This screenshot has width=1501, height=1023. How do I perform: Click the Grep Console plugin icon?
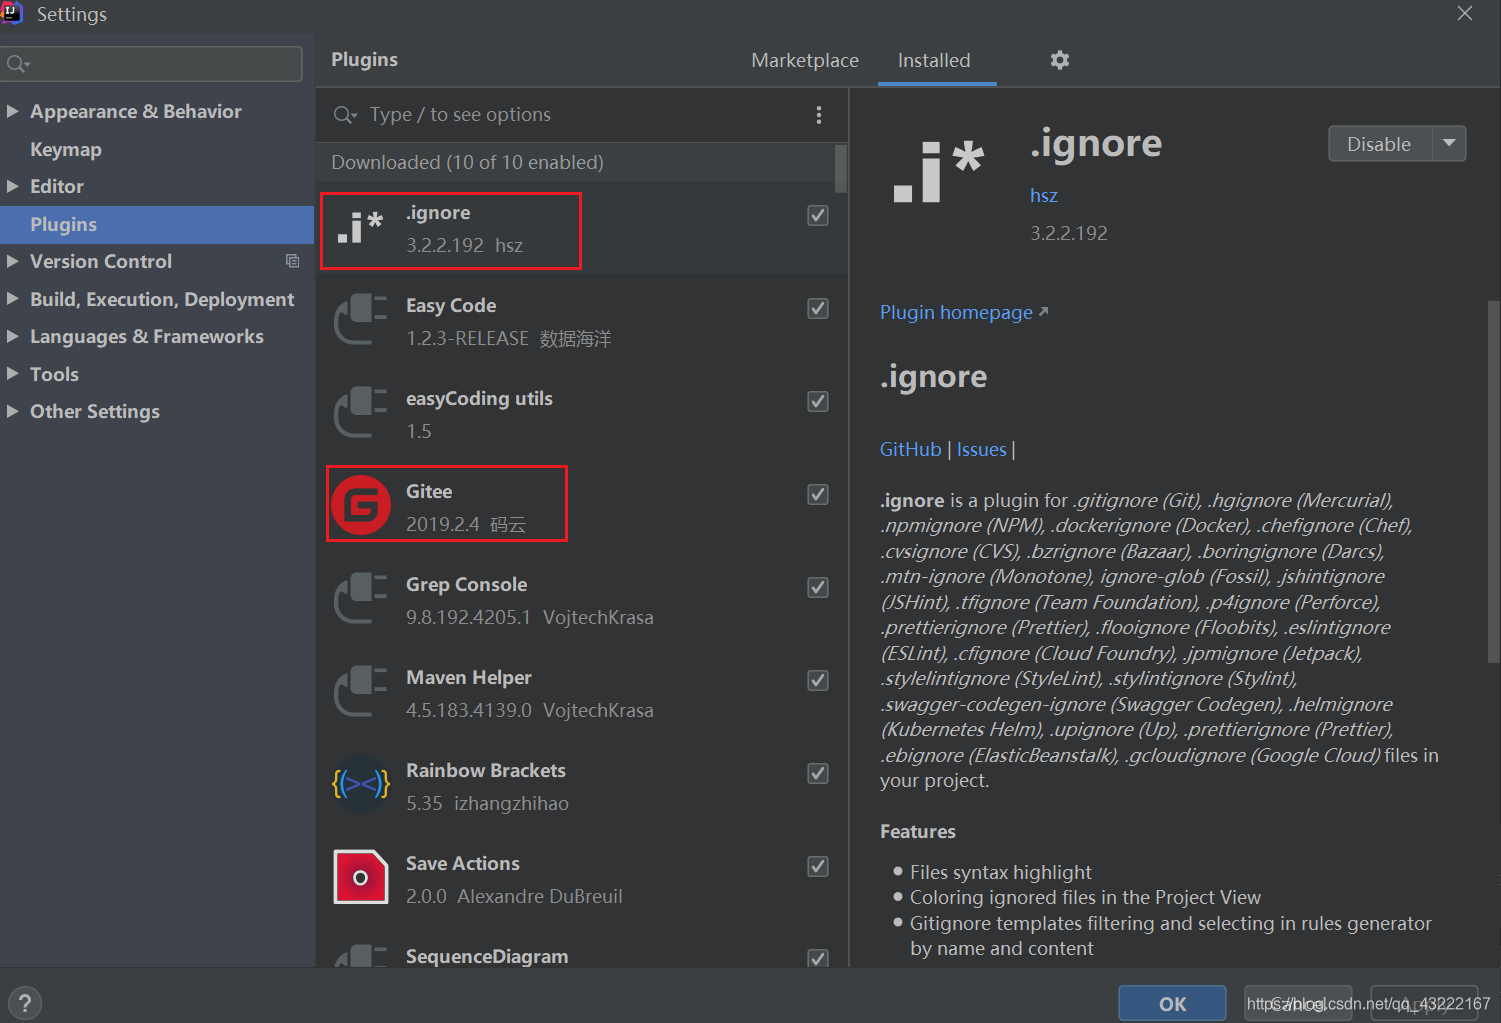[x=361, y=599]
